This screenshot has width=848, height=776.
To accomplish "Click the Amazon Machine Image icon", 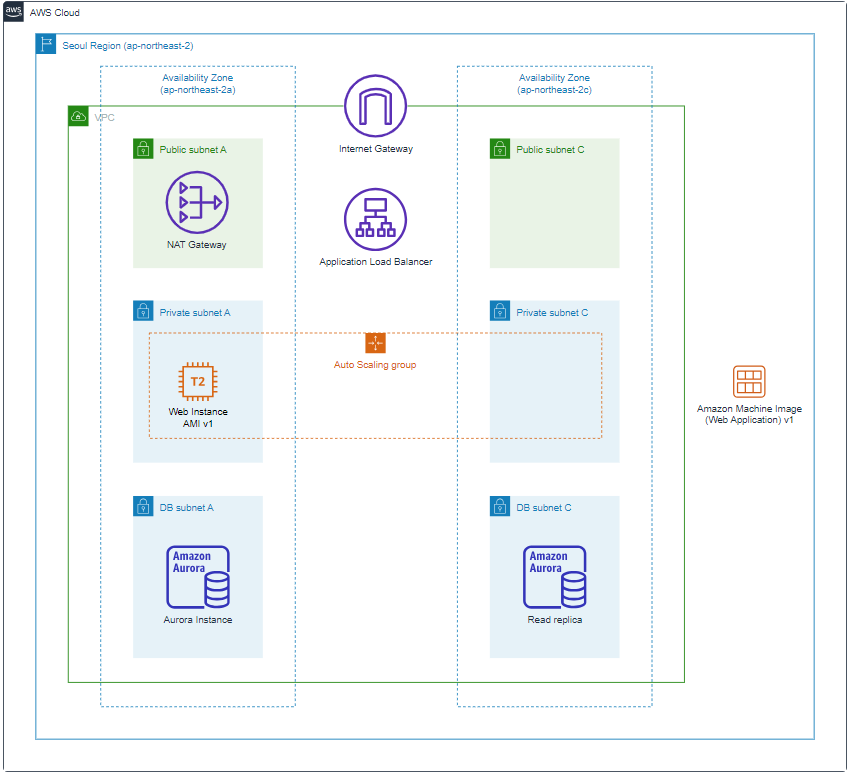I will (749, 381).
